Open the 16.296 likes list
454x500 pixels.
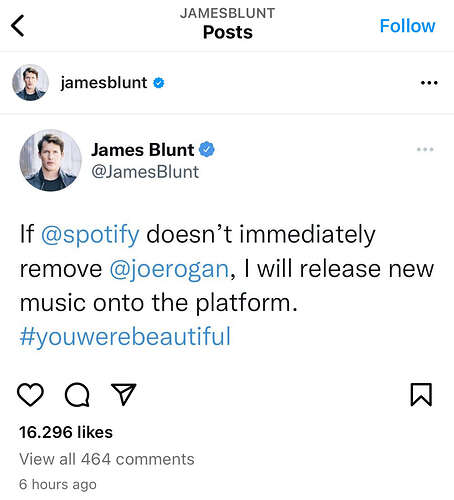pos(66,432)
